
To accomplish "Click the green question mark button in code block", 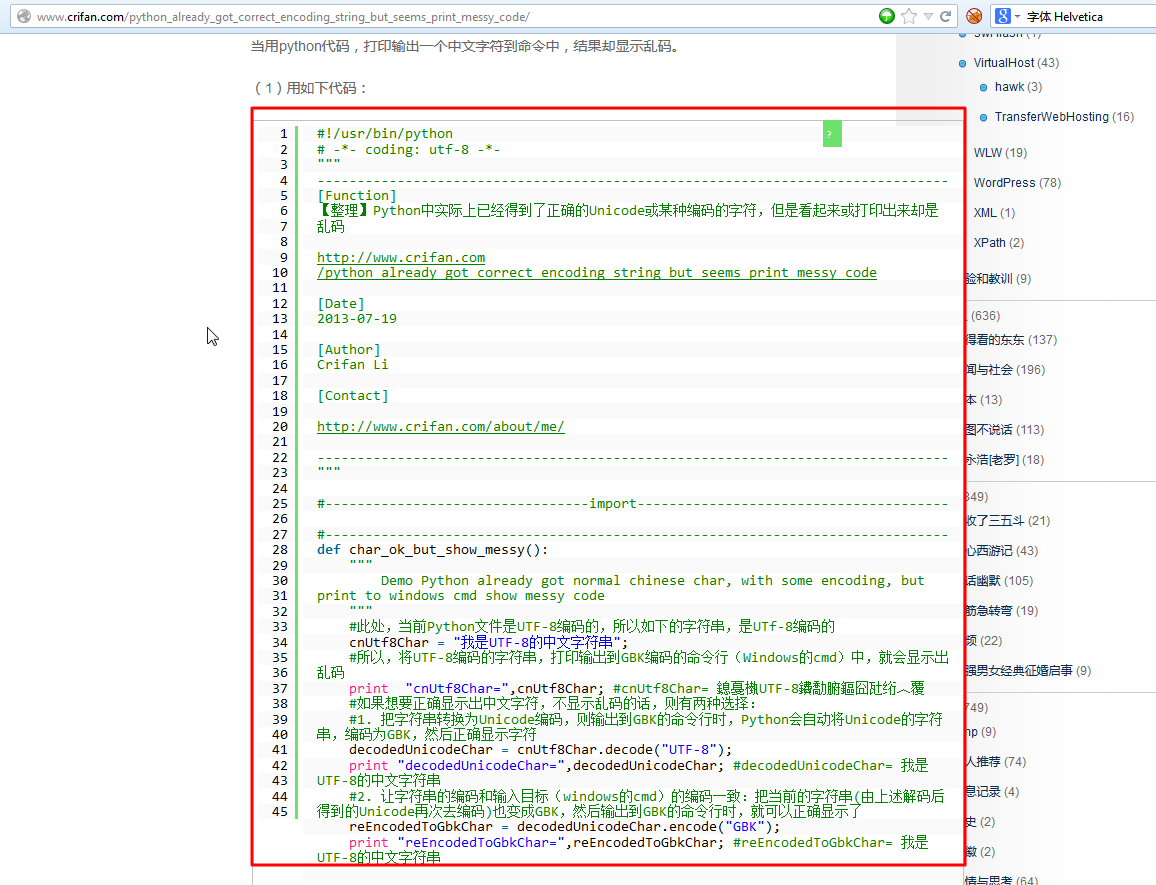I will pos(832,133).
